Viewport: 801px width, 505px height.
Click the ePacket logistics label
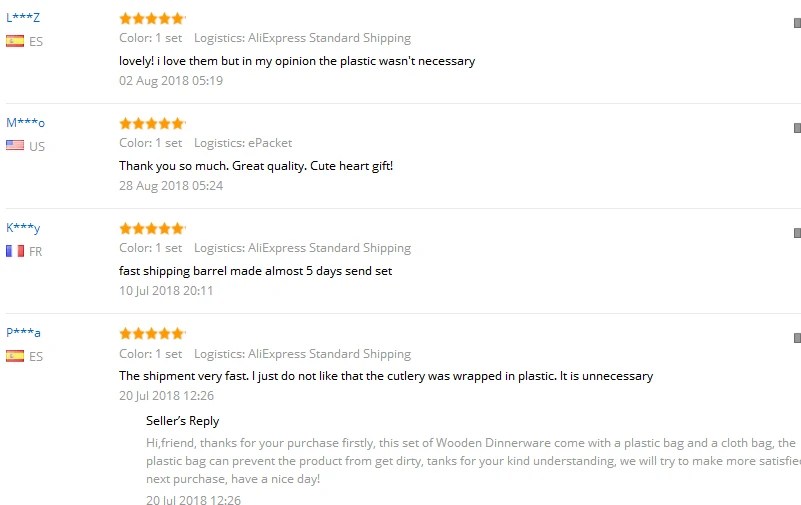(243, 143)
